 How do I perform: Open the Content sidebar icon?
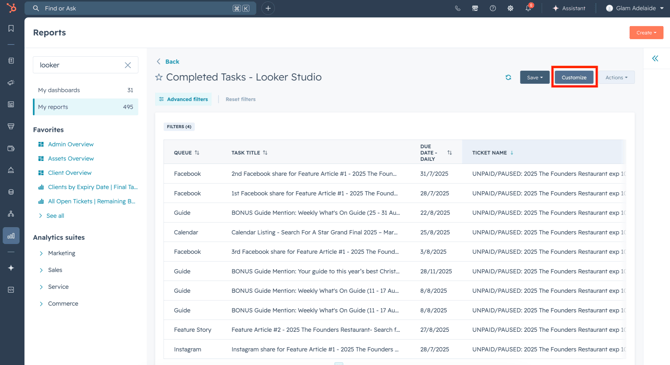[x=11, y=104]
